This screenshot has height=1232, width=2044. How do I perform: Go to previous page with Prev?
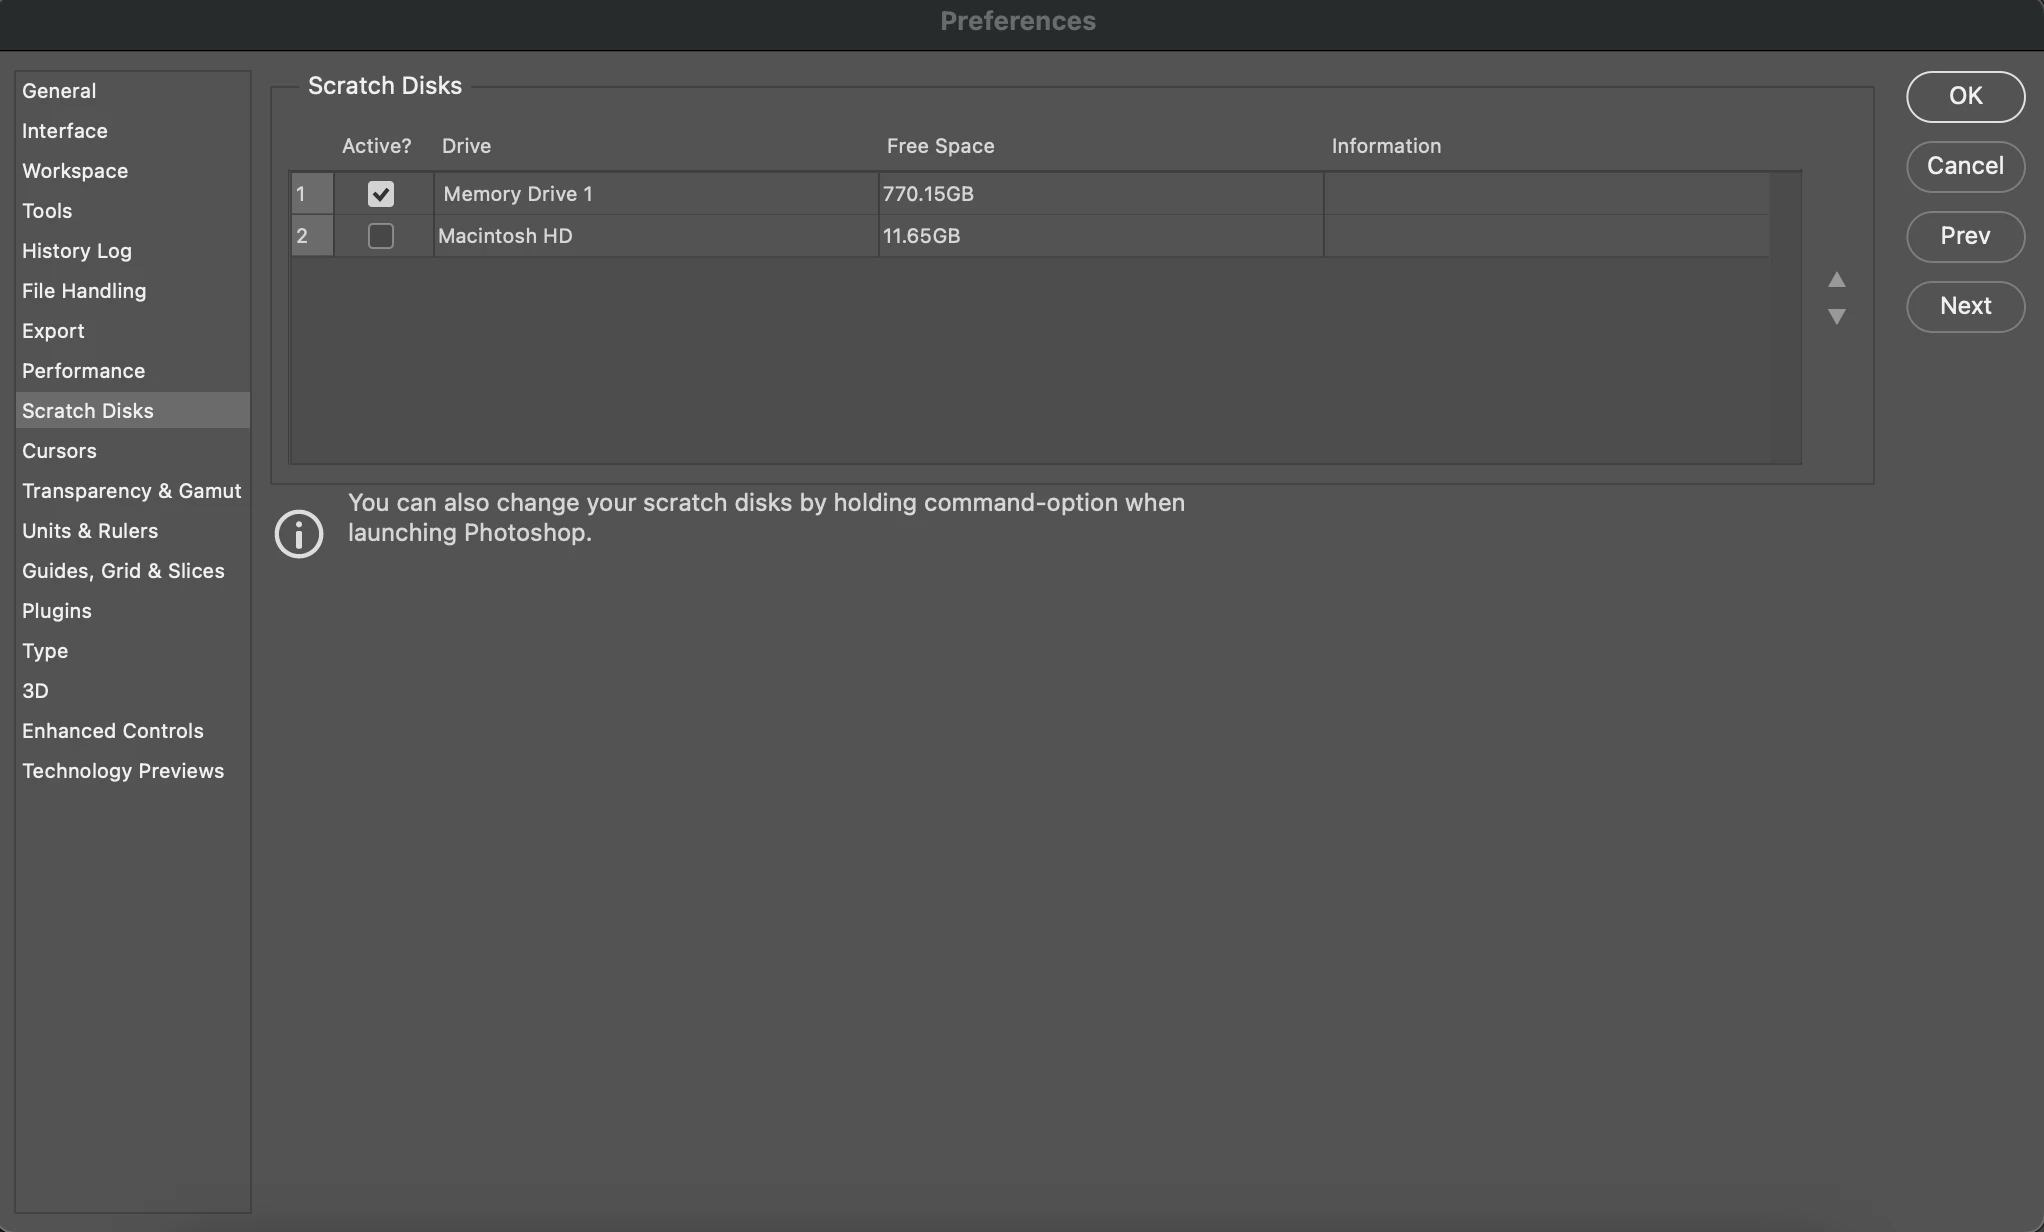(x=1964, y=236)
